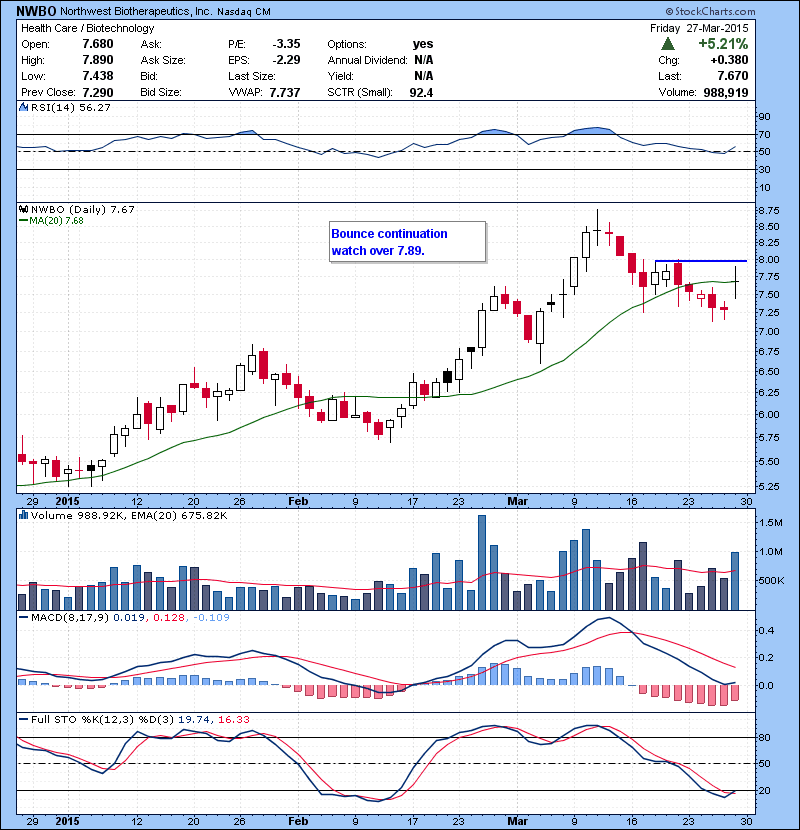Click the SCTR (Small) value 92.4
This screenshot has width=800, height=830.
coord(421,92)
